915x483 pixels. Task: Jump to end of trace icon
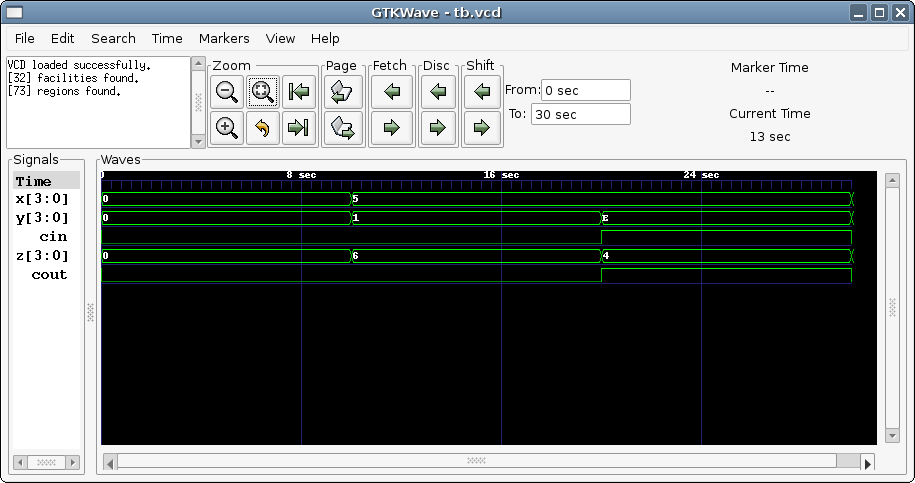tap(297, 128)
